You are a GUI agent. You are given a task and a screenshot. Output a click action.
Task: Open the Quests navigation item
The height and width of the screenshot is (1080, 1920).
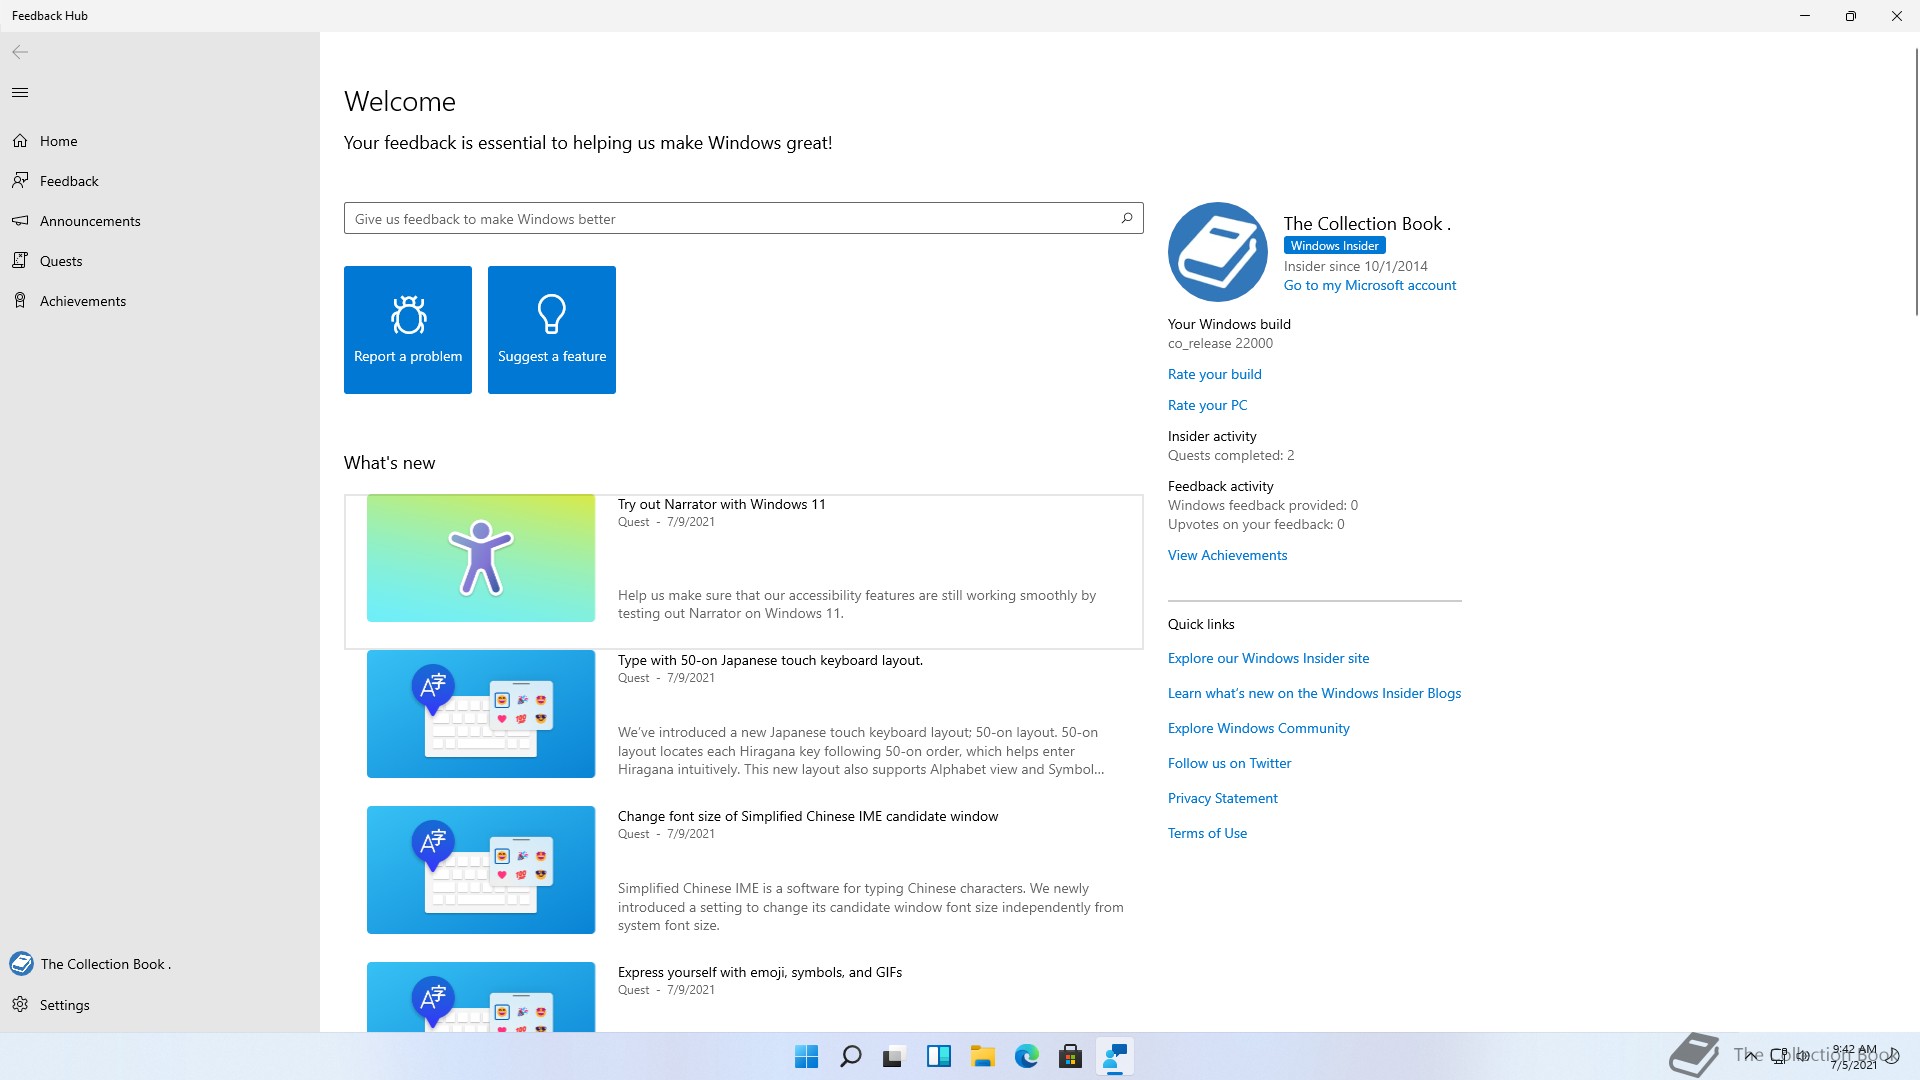pos(160,261)
